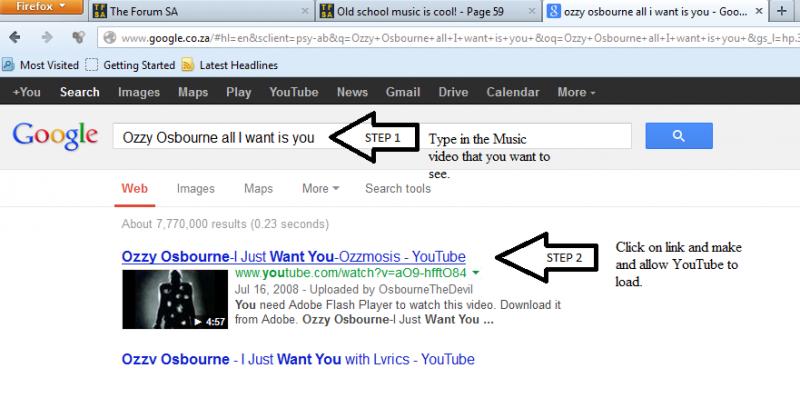Image resolution: width=800 pixels, height=418 pixels.
Task: Open YouTube from the Google top bar
Action: tap(293, 92)
